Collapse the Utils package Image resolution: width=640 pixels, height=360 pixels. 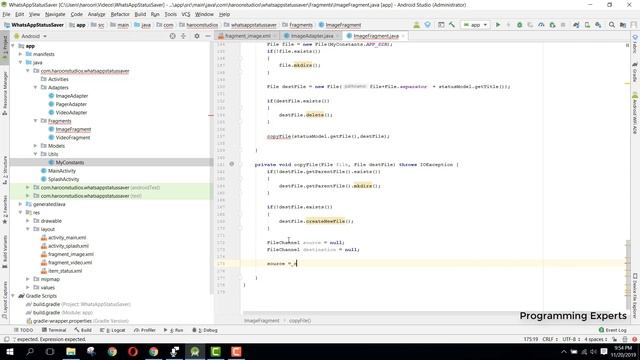coord(36,154)
